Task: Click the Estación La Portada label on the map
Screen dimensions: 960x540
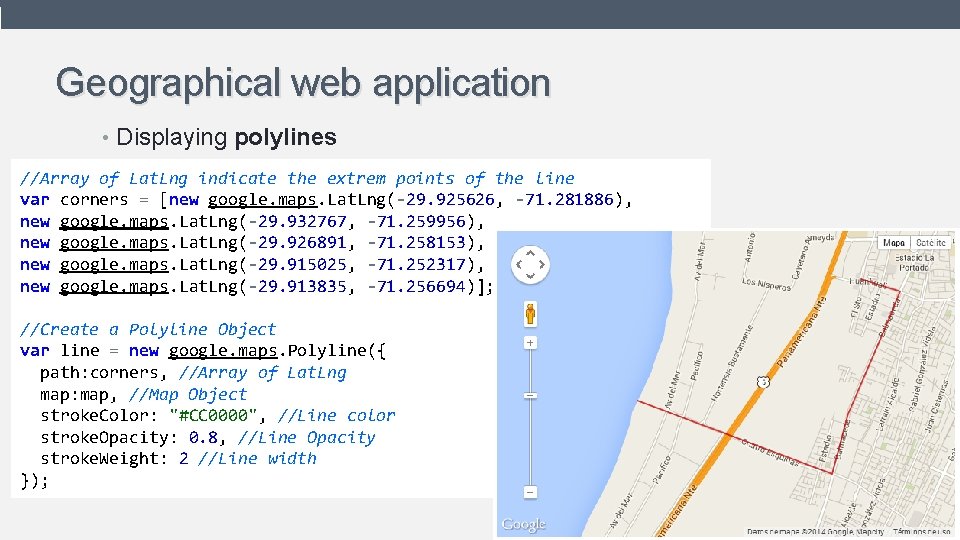Action: 914,263
